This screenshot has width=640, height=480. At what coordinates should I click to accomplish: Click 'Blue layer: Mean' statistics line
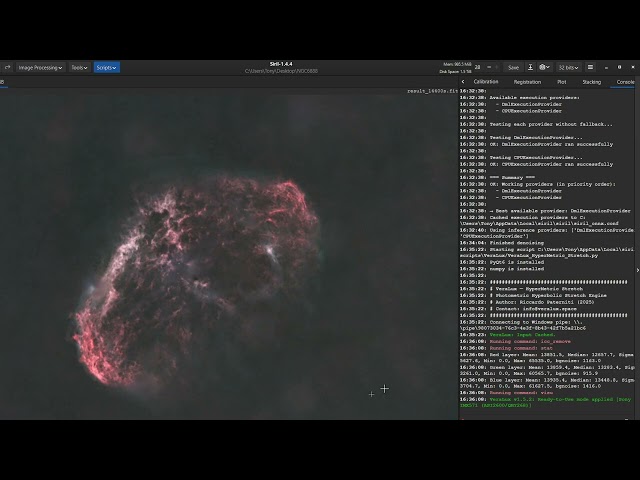(547, 383)
